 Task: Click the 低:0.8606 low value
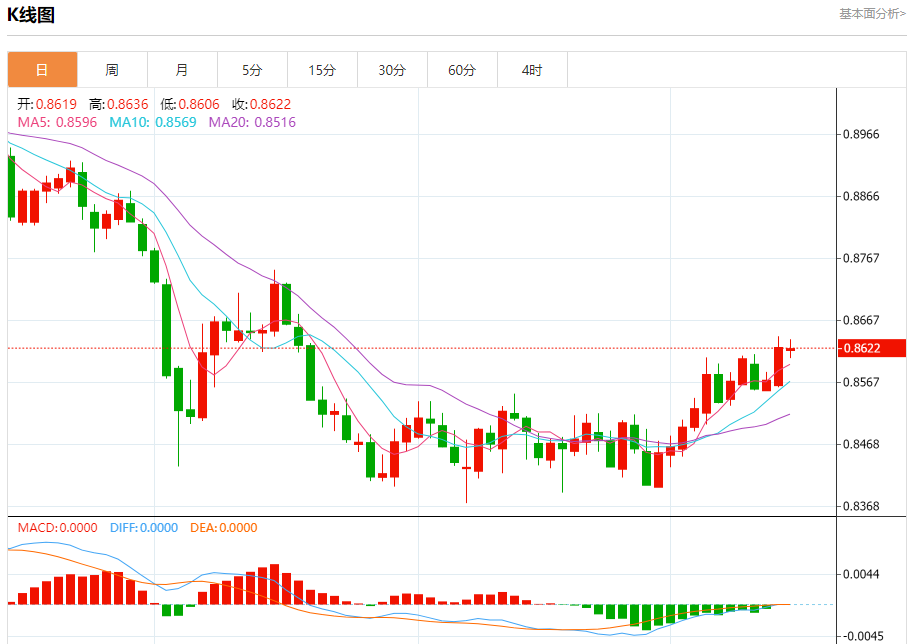tap(190, 104)
